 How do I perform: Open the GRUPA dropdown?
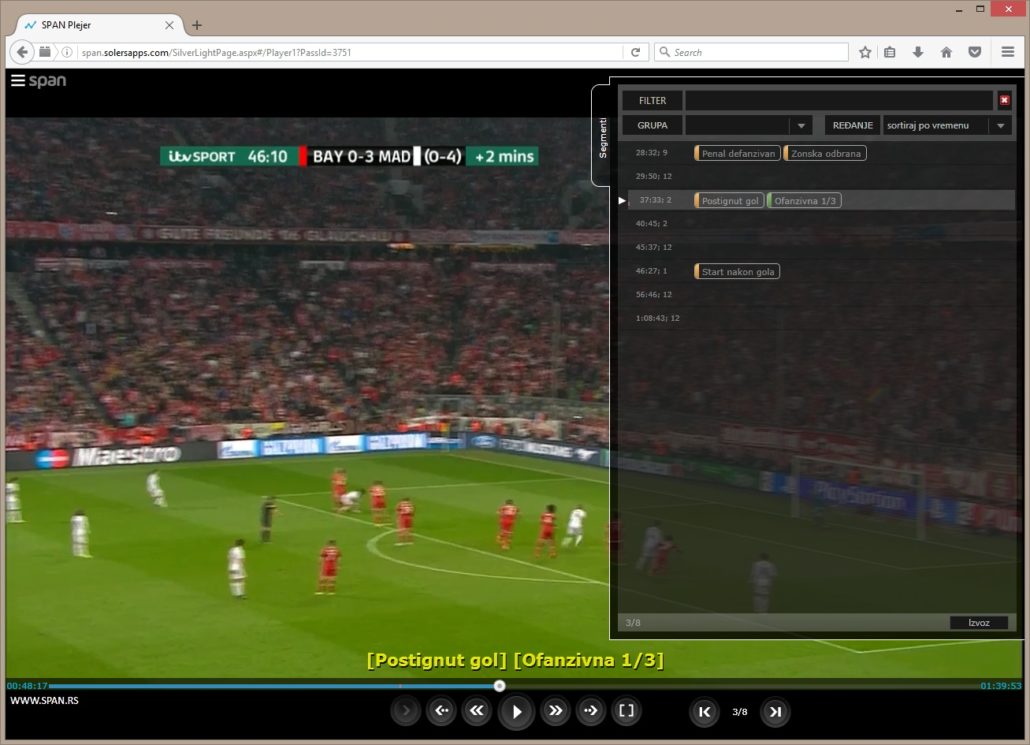coord(749,125)
